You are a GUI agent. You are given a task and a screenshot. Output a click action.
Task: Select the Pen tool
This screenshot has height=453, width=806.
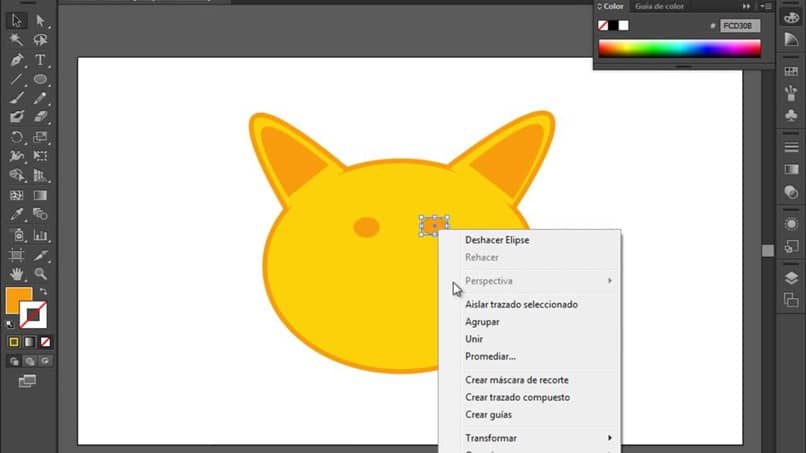[x=16, y=60]
